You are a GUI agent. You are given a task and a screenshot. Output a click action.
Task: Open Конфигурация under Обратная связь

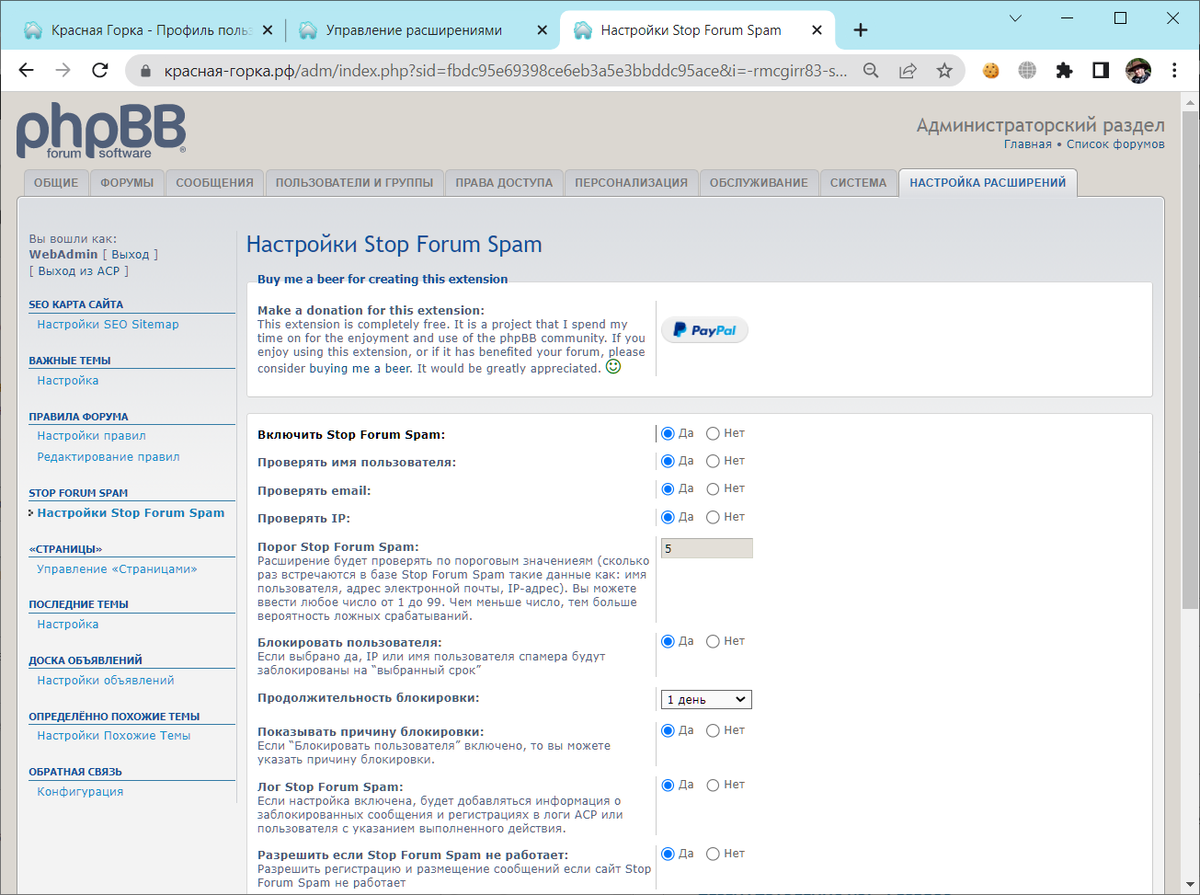tap(80, 792)
